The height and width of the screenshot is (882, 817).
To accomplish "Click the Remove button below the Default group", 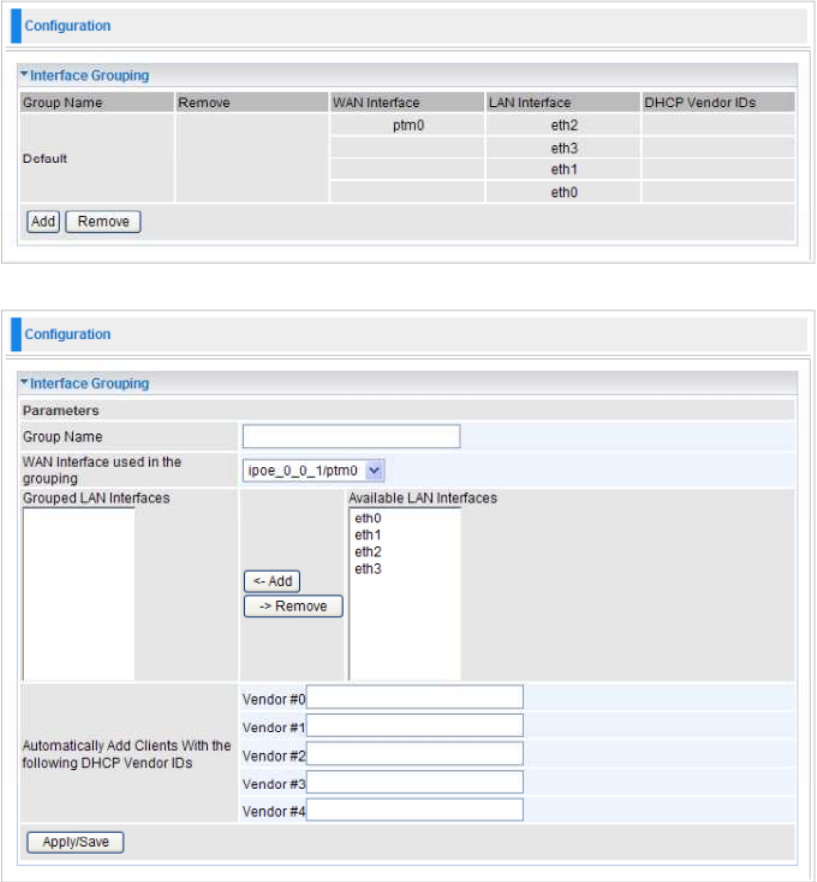I will 103,222.
